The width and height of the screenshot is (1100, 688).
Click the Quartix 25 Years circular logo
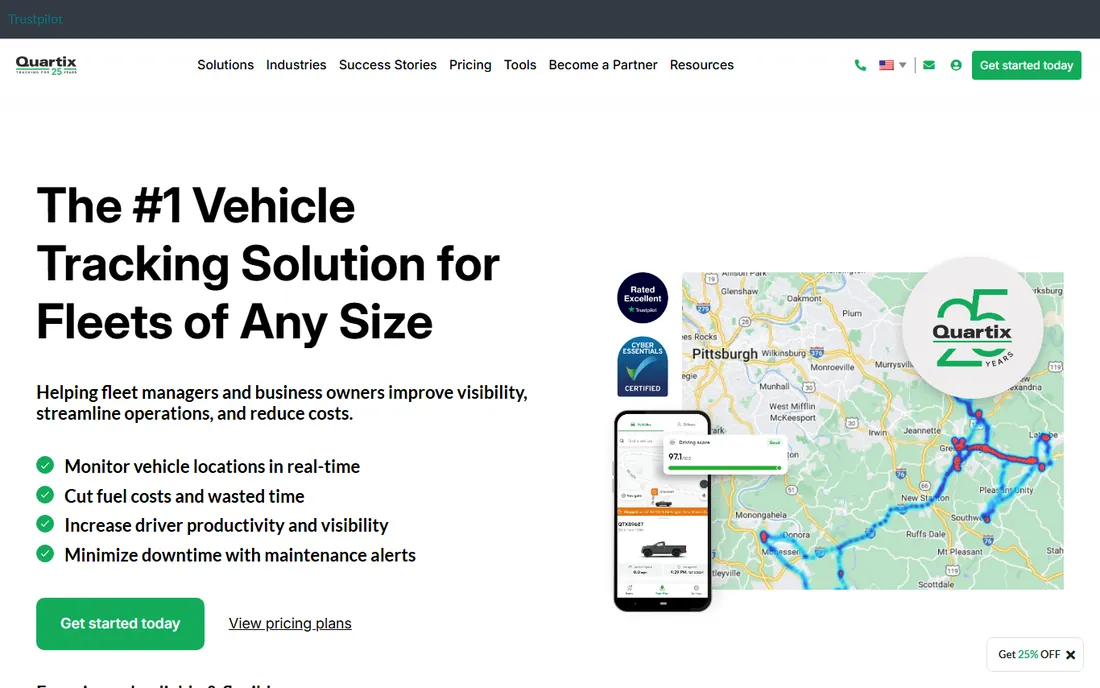(972, 328)
